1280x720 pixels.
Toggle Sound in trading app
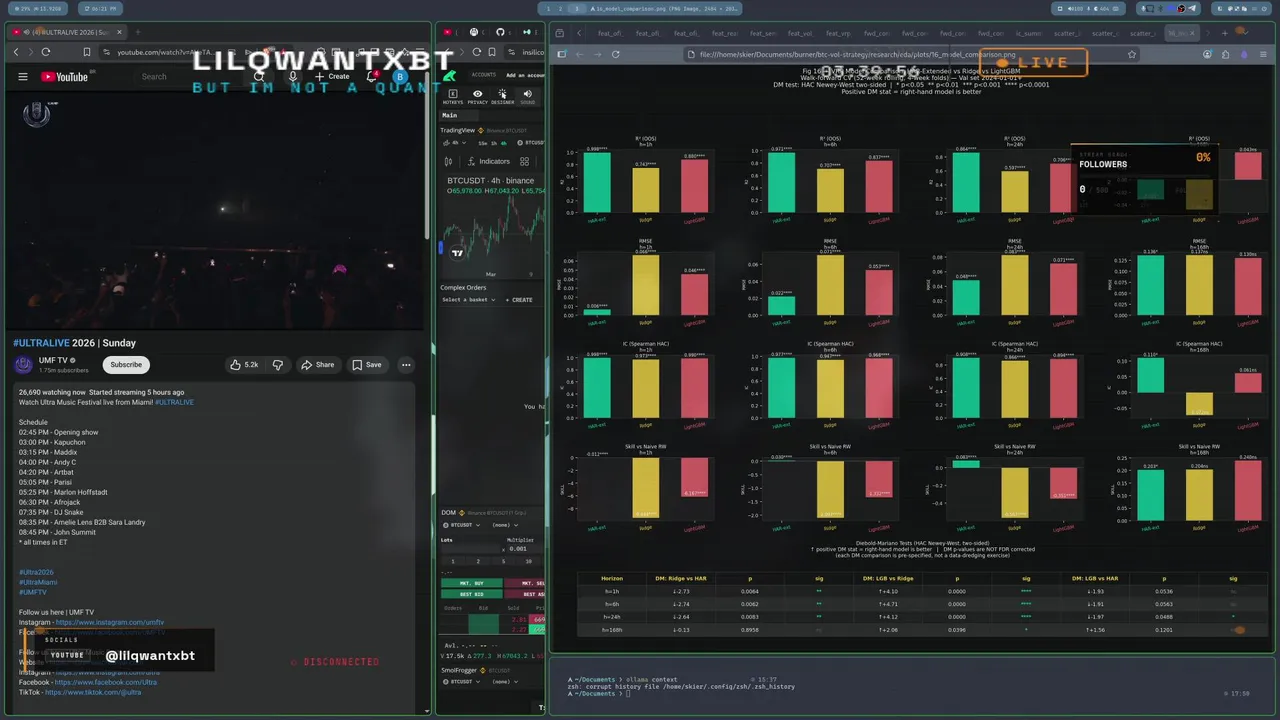(x=527, y=97)
